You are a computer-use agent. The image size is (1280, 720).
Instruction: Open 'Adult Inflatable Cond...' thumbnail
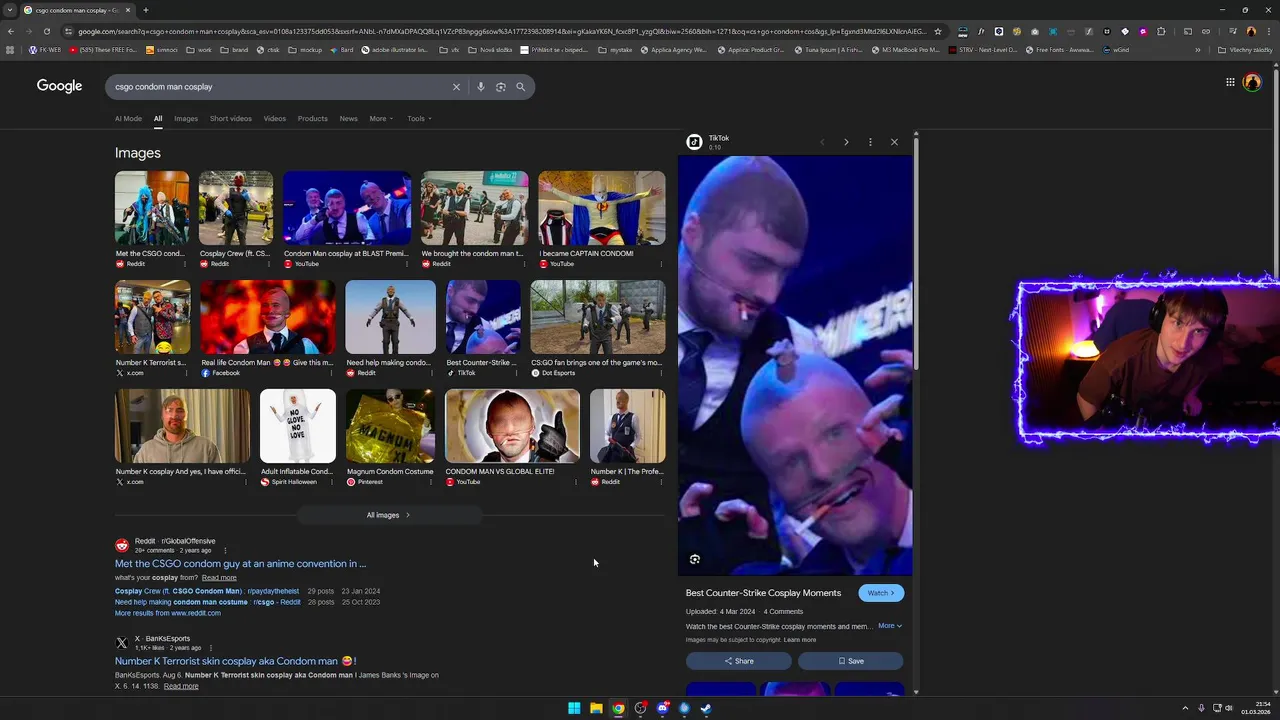(298, 426)
